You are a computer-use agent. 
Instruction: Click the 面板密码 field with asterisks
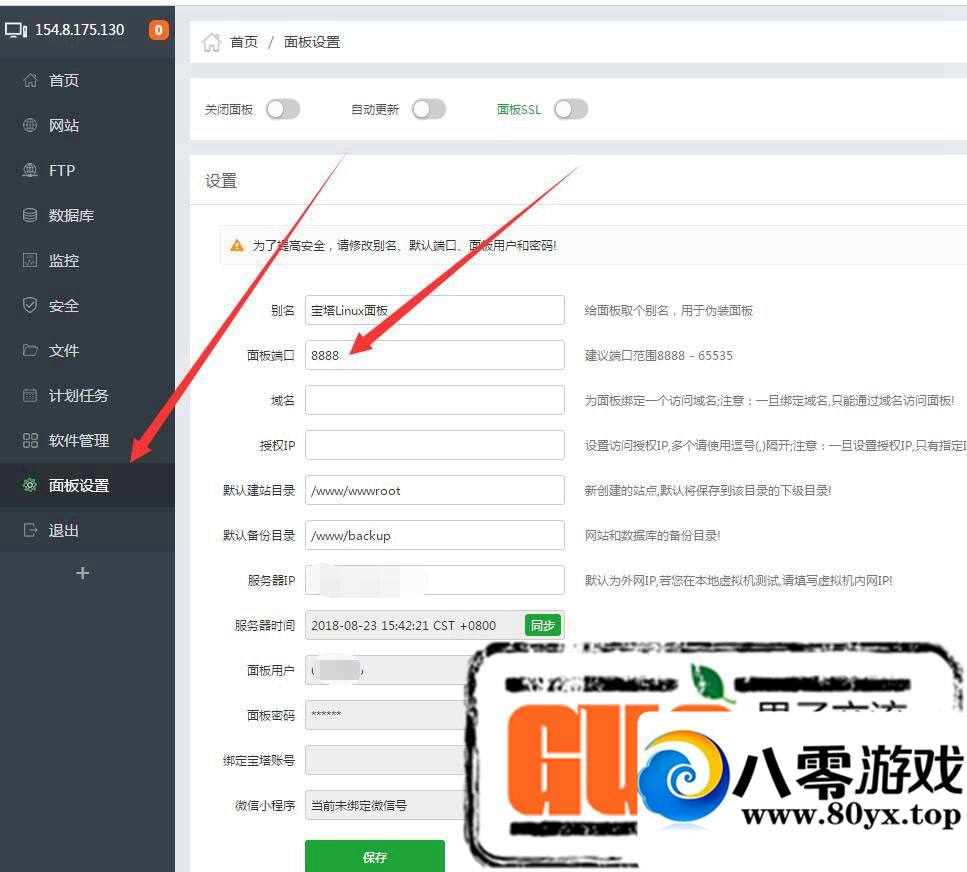[387, 715]
